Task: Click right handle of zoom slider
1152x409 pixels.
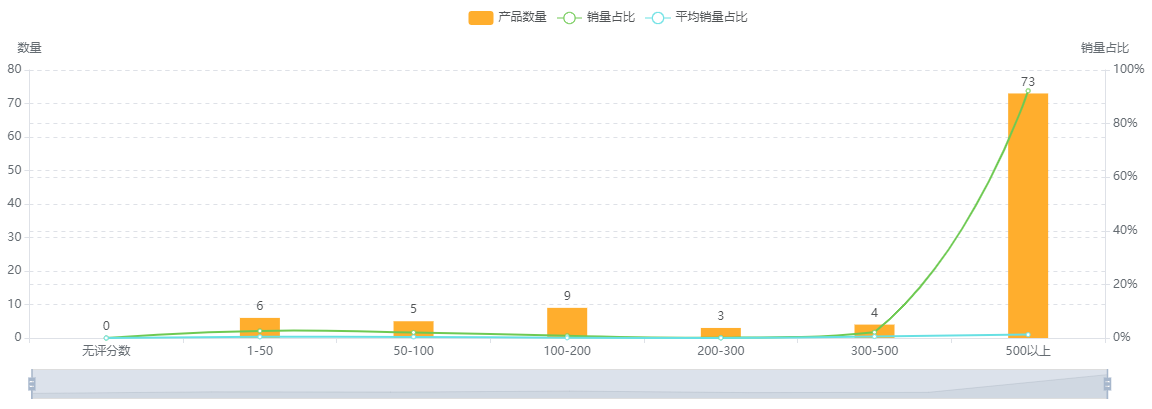Action: pos(1107,383)
